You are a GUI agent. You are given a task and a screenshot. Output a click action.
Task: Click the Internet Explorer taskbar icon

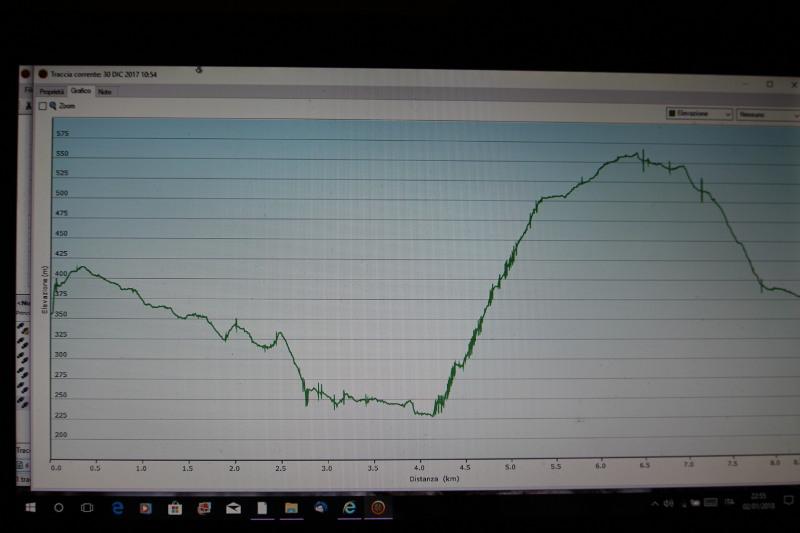(x=350, y=507)
